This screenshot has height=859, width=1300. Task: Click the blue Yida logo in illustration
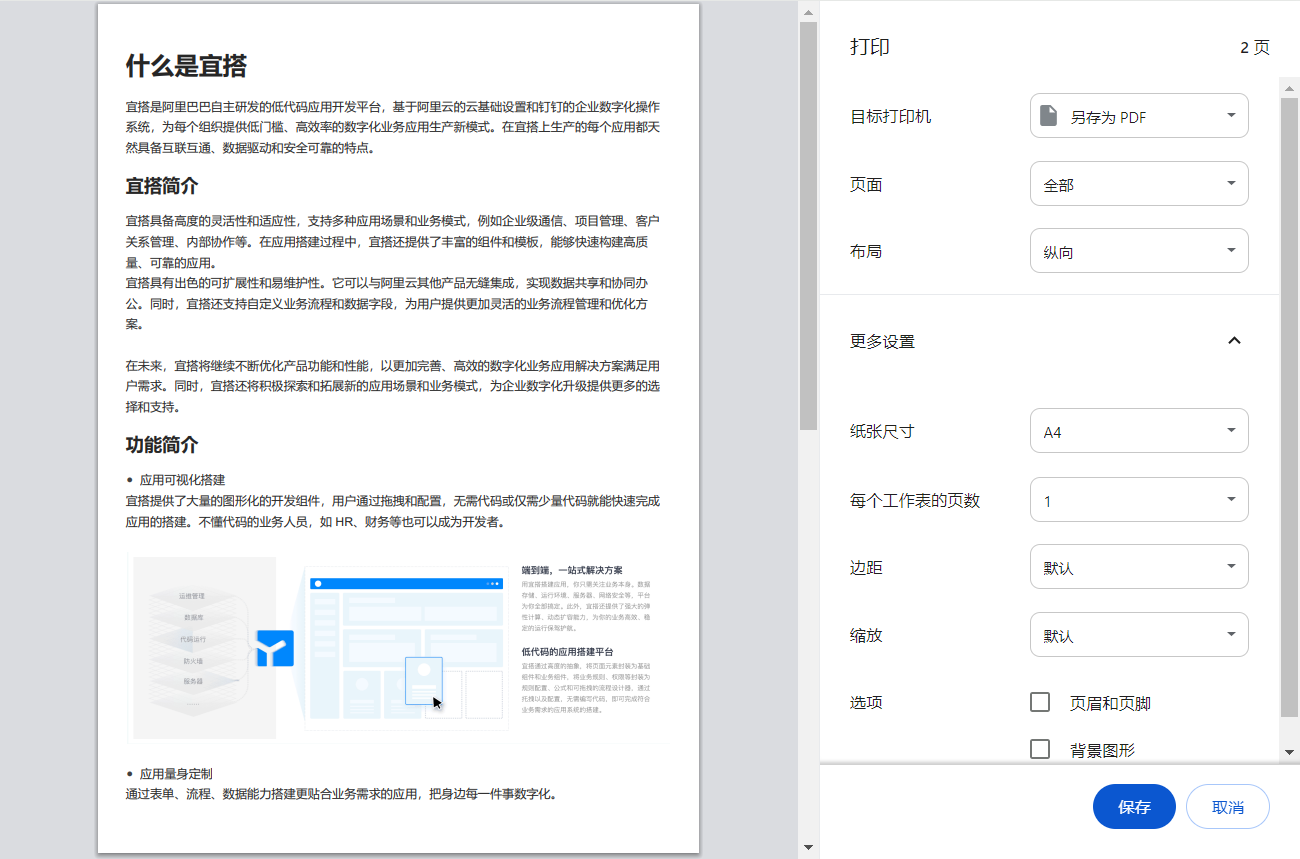pos(275,648)
